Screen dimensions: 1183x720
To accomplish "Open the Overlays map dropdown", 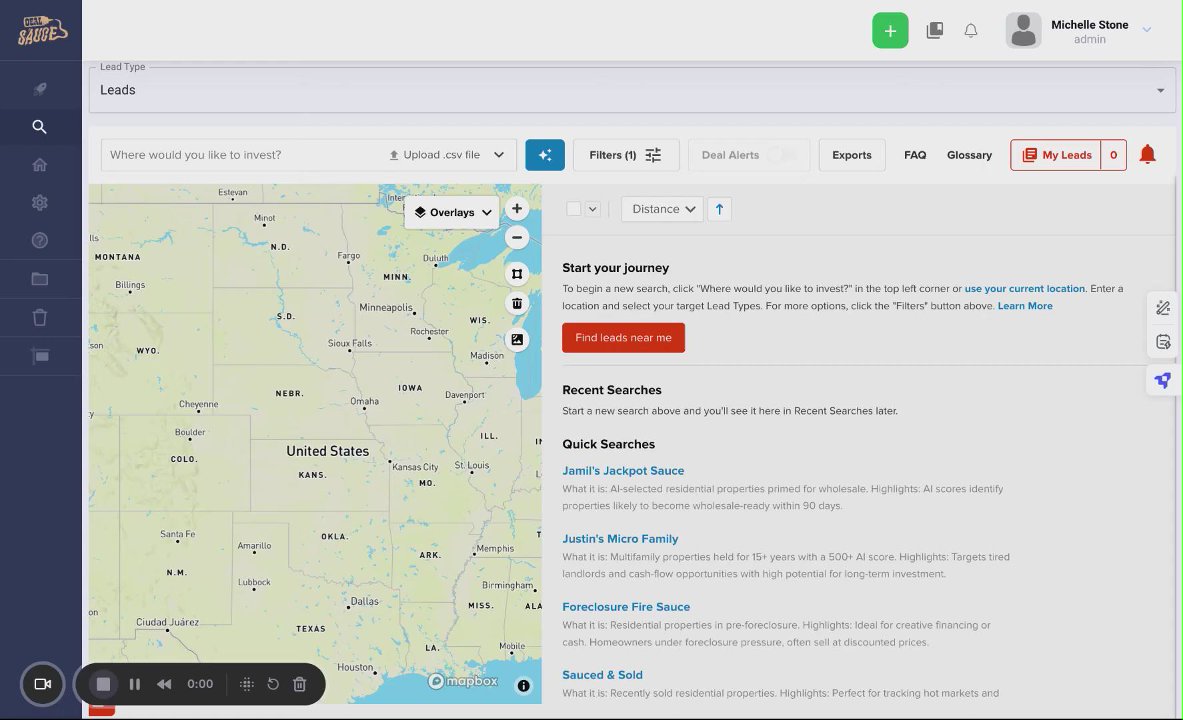I will [452, 212].
